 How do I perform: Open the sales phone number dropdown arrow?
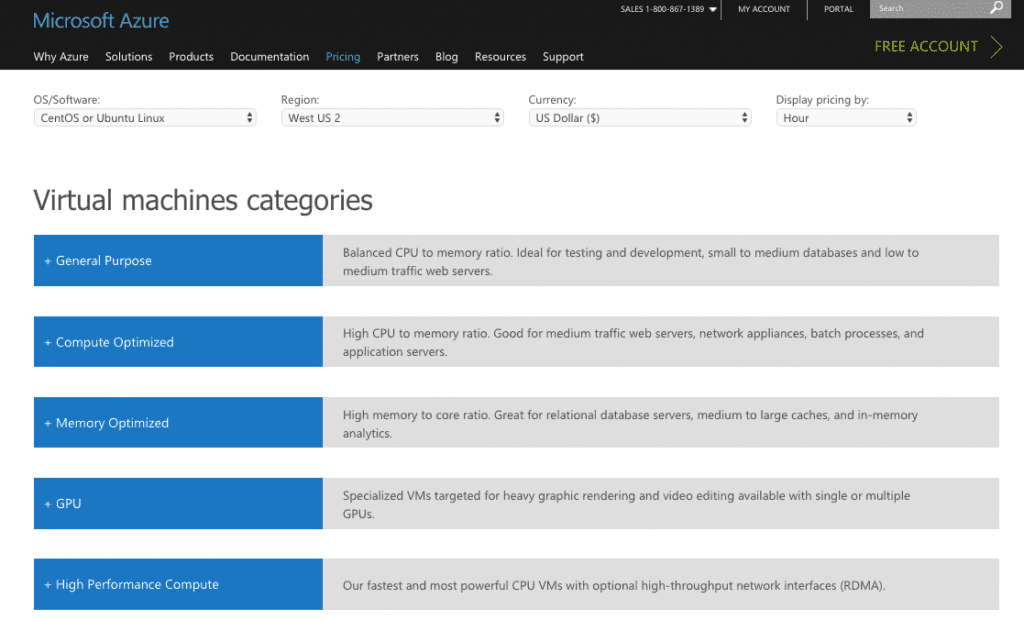coord(712,9)
